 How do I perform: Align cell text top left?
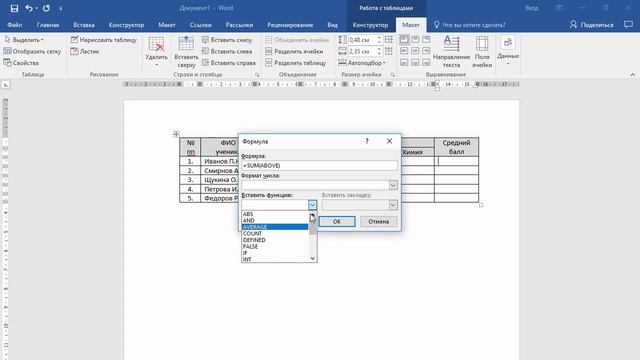(x=404, y=40)
